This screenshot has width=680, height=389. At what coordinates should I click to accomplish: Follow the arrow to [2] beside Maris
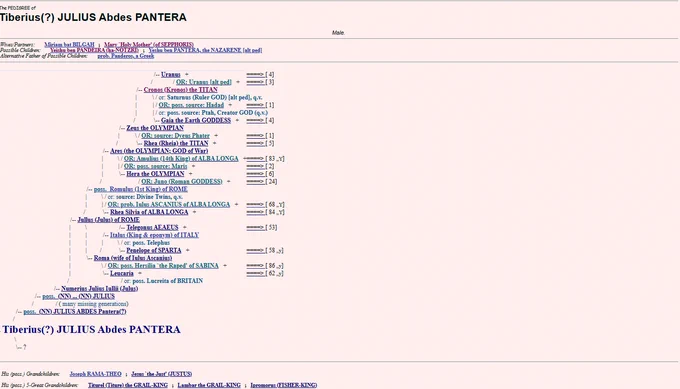255,166
